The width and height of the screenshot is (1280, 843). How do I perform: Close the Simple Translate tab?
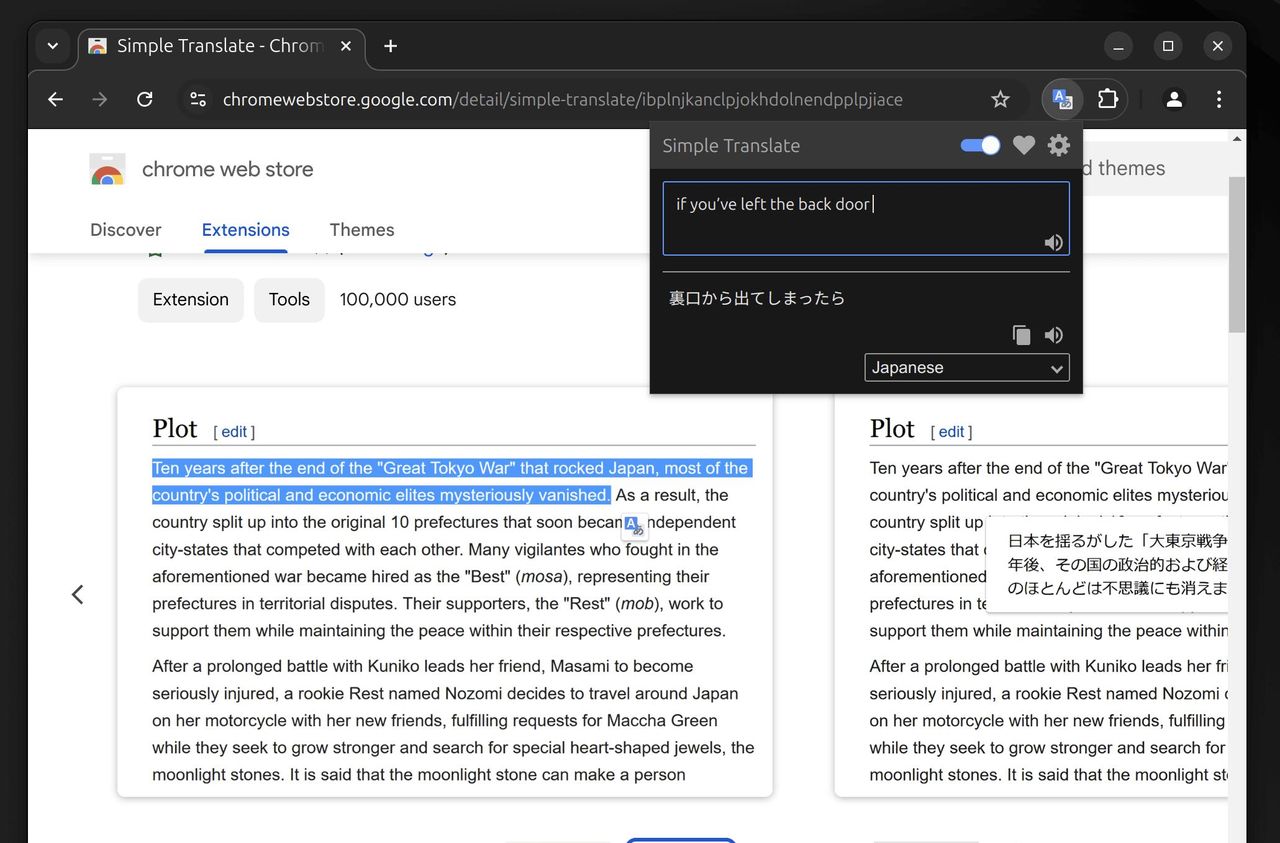tap(345, 46)
